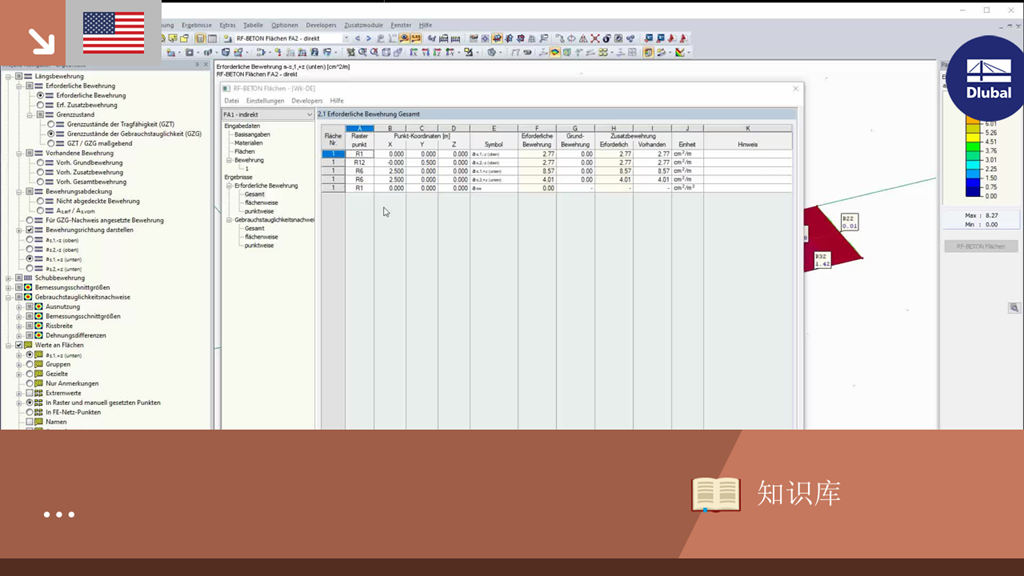This screenshot has width=1024, height=576.
Task: Collapse the Grenzzustand tree node
Action: (x=29, y=114)
